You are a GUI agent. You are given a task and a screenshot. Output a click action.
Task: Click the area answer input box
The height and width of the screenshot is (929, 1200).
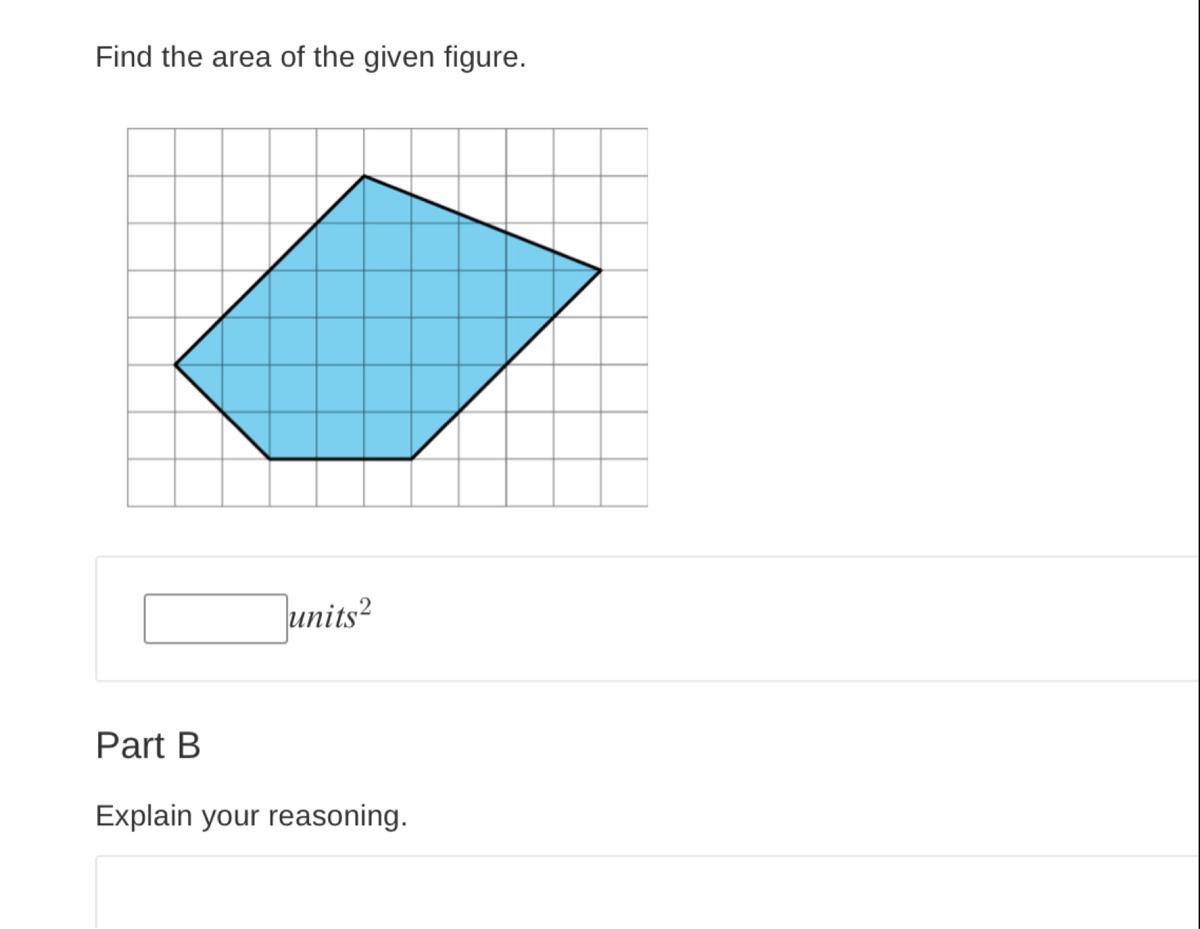[x=215, y=619]
